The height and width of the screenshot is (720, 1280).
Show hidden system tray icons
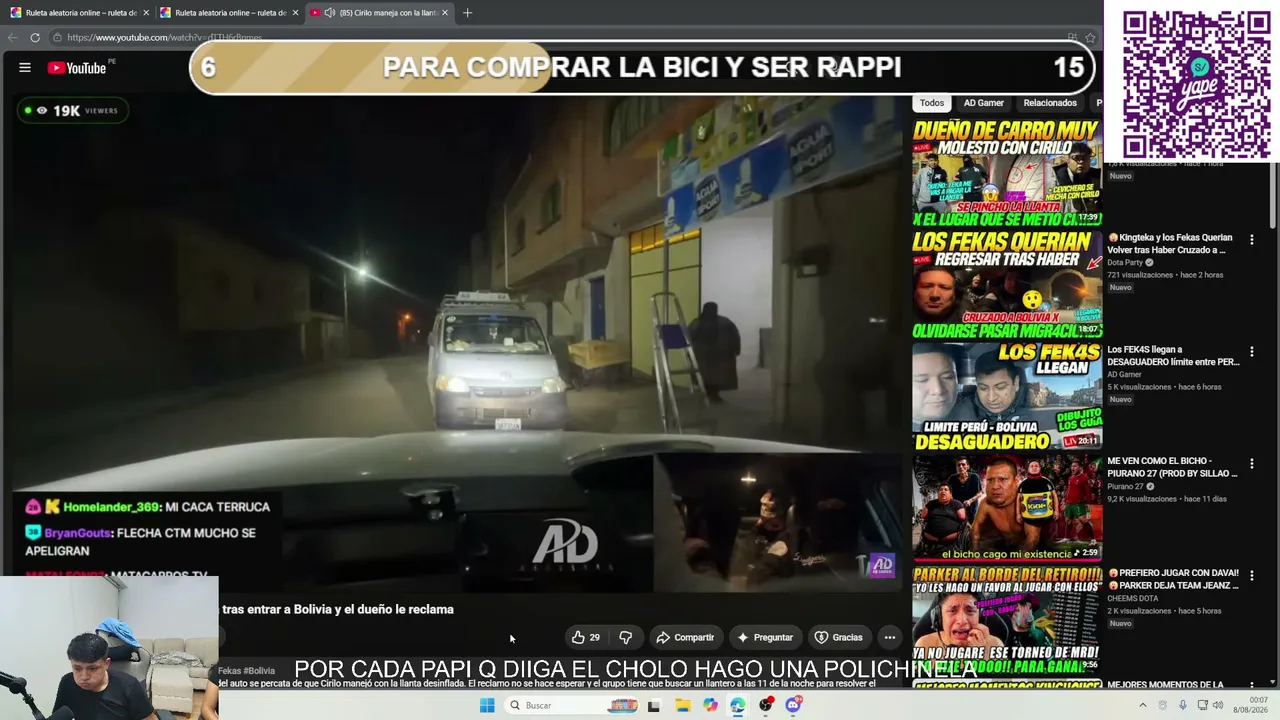tap(1143, 705)
